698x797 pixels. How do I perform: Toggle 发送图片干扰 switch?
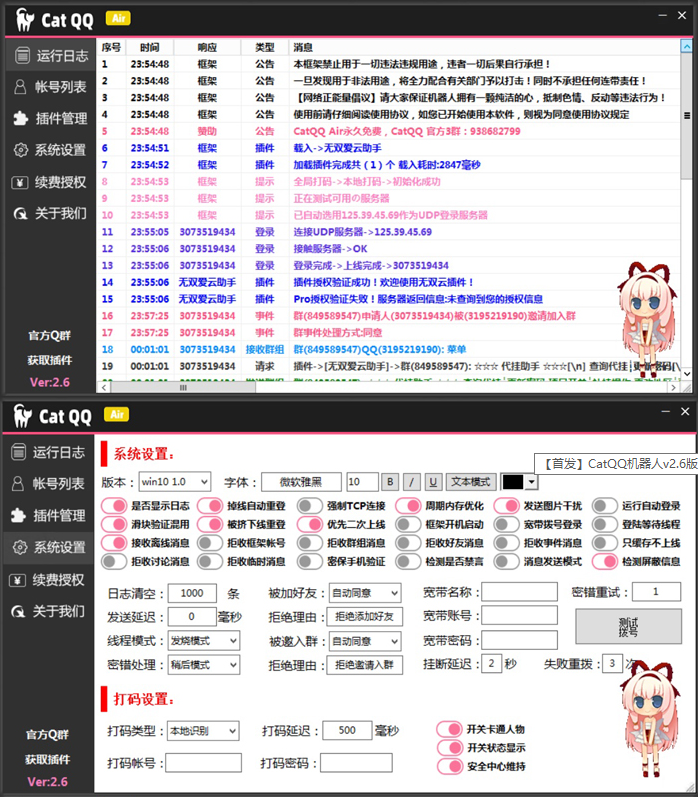pyautogui.click(x=507, y=506)
